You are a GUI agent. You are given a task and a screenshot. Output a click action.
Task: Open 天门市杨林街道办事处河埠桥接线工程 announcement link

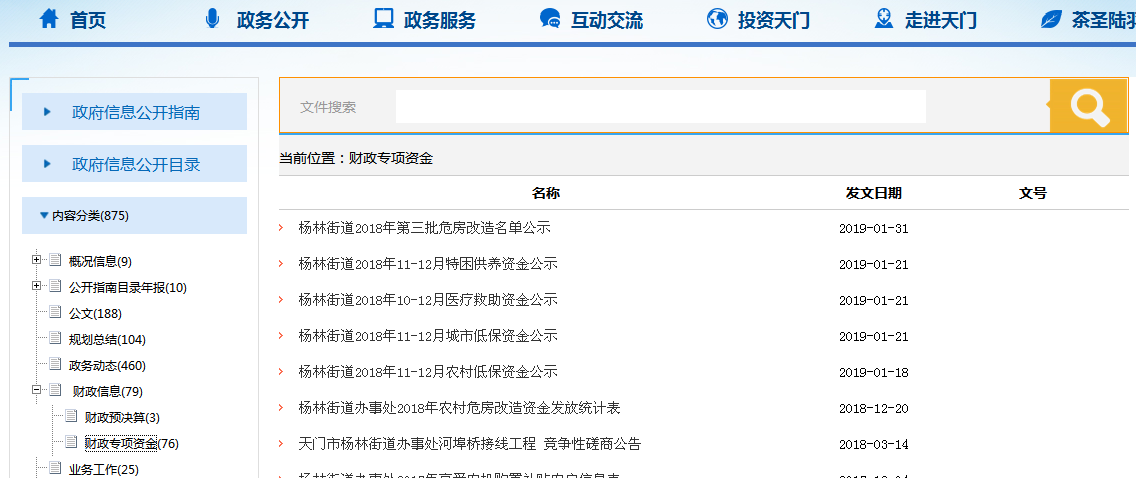click(x=469, y=444)
